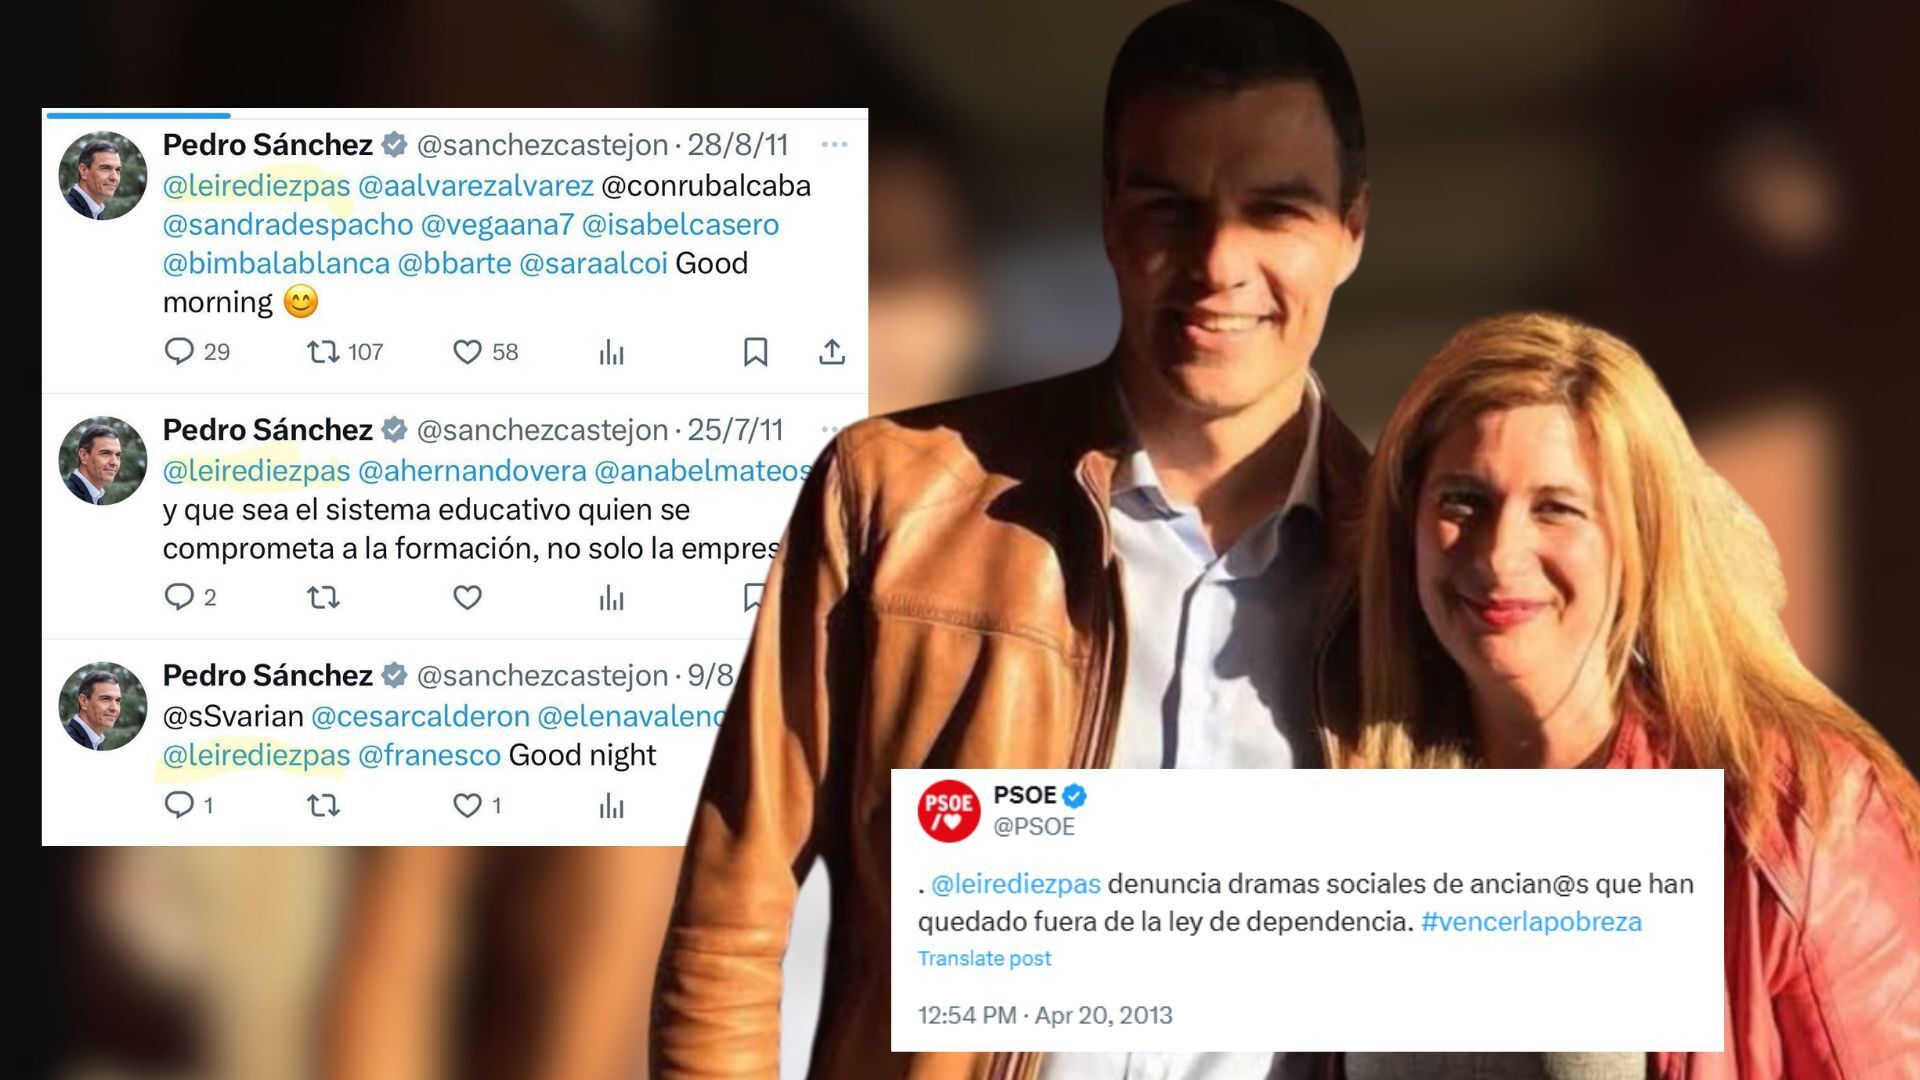The image size is (1920, 1080).
Task: Open @cesarcalderon mention in third tweet
Action: pos(420,716)
